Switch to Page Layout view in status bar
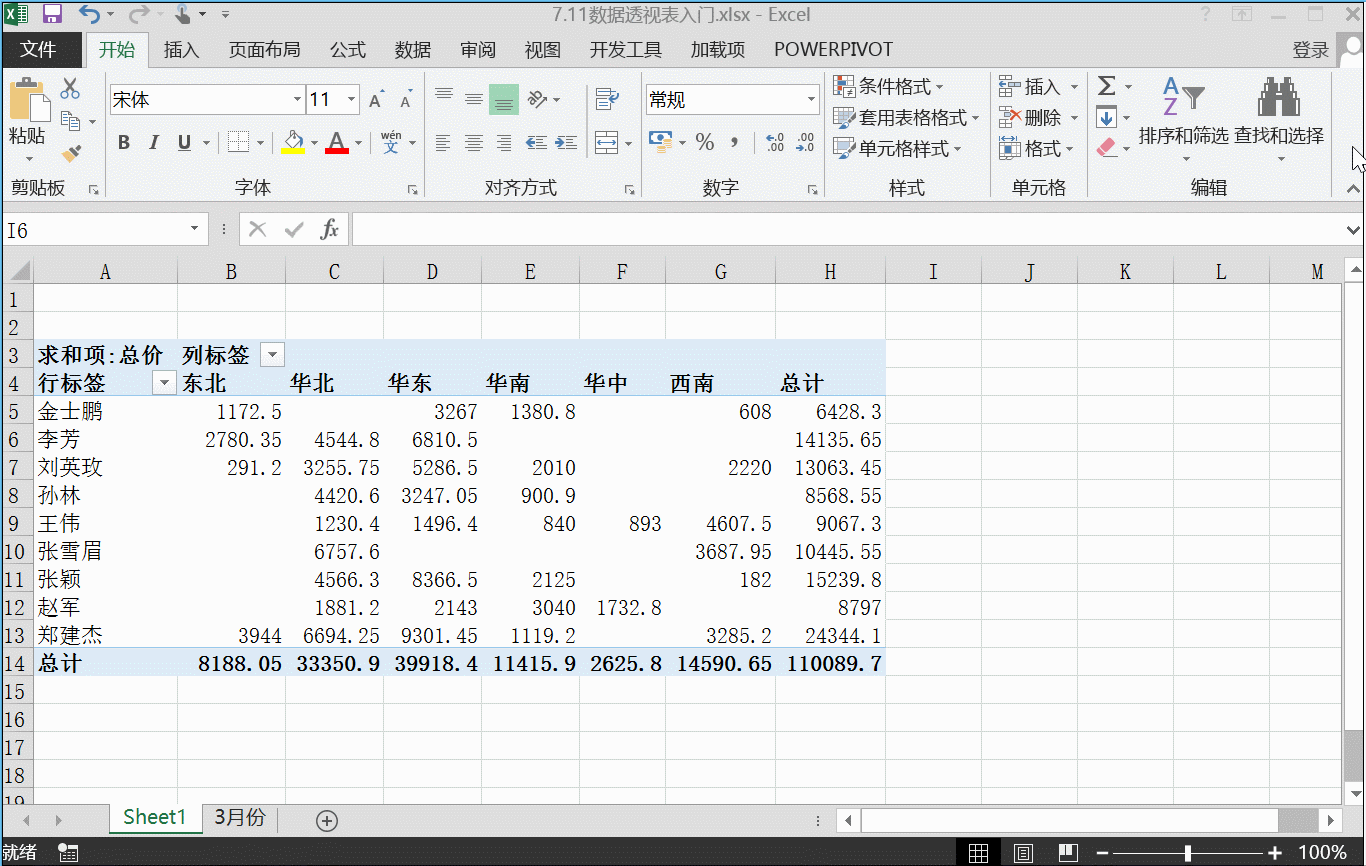 pyautogui.click(x=1023, y=851)
